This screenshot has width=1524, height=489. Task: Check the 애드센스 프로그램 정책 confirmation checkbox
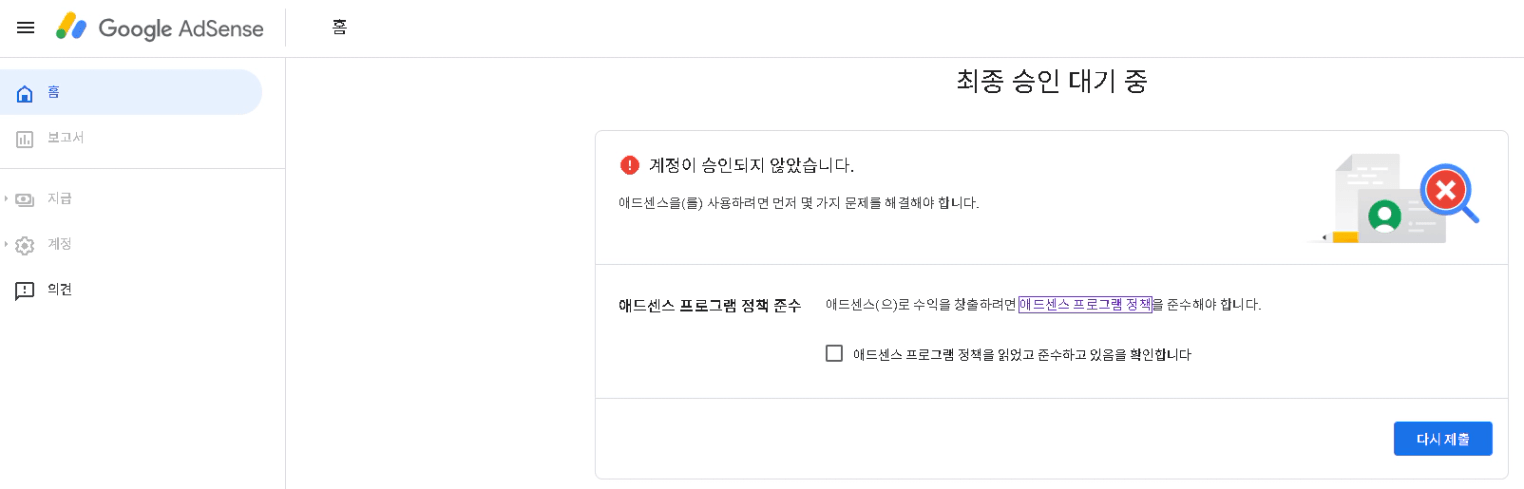(x=834, y=353)
